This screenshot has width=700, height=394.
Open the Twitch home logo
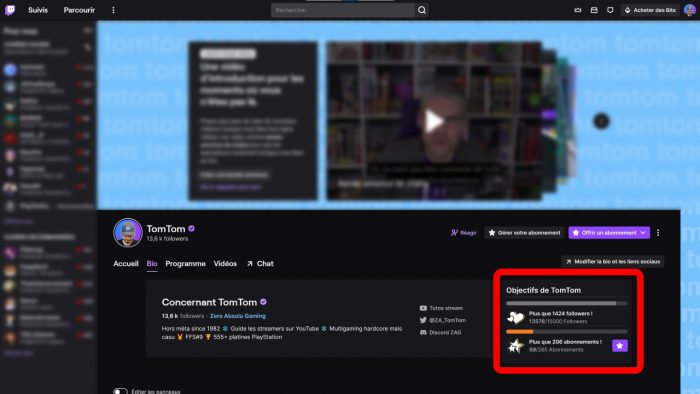10,10
